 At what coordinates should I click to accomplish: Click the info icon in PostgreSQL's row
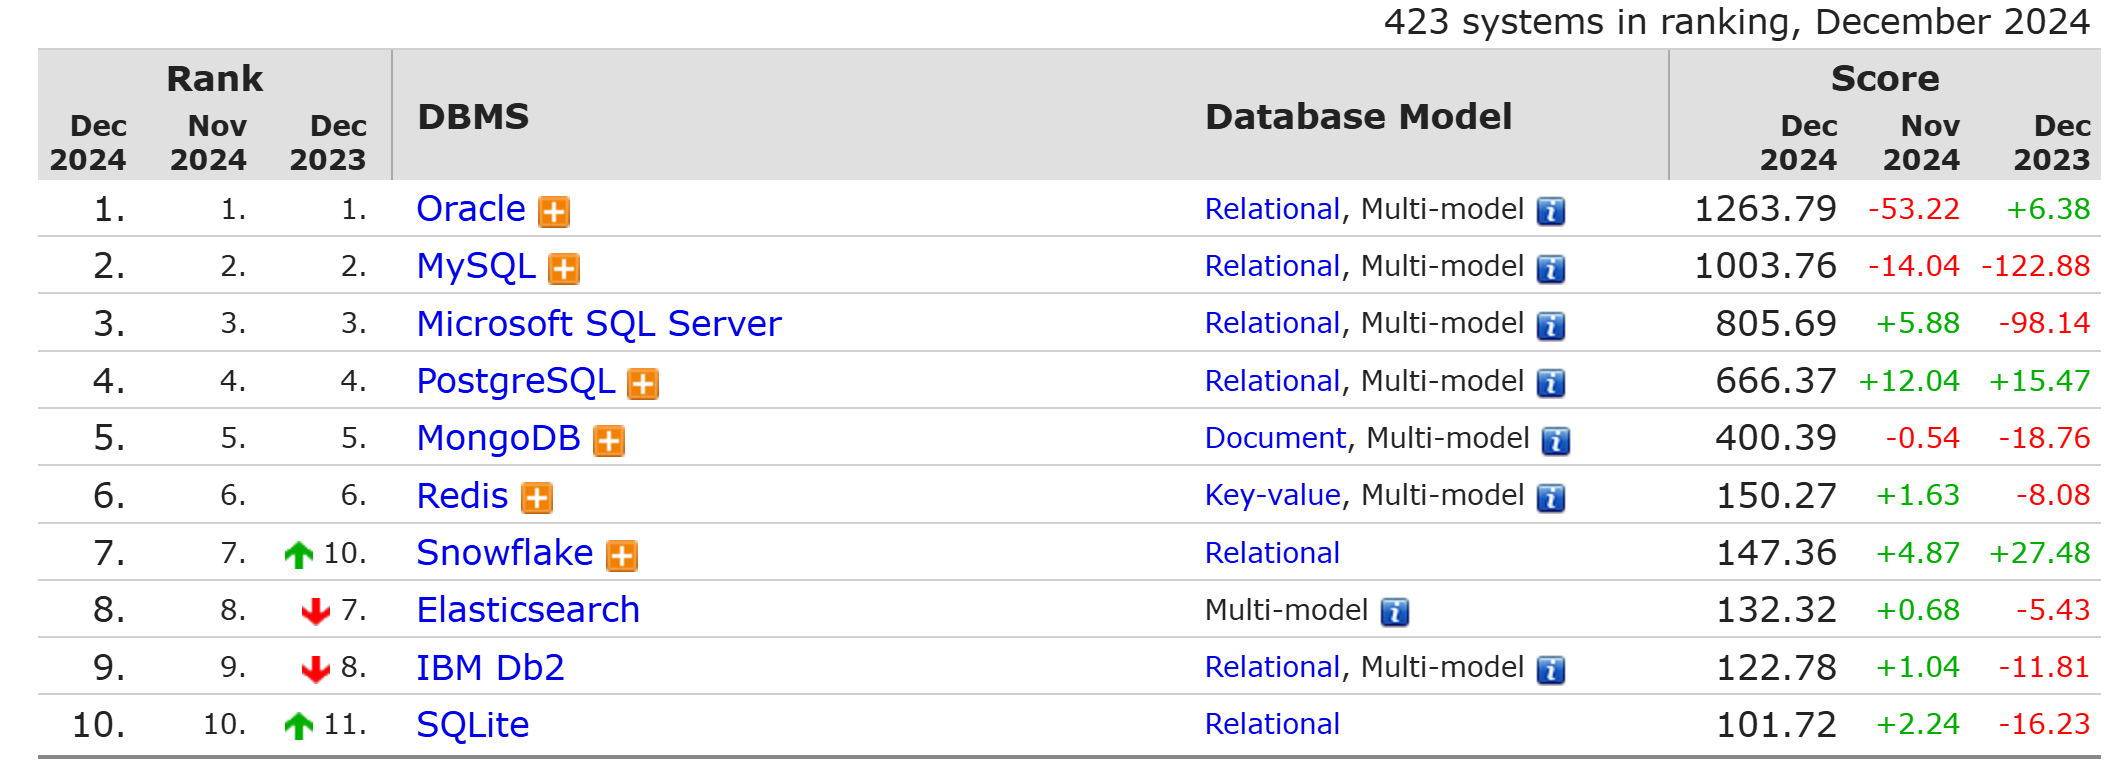(1550, 383)
